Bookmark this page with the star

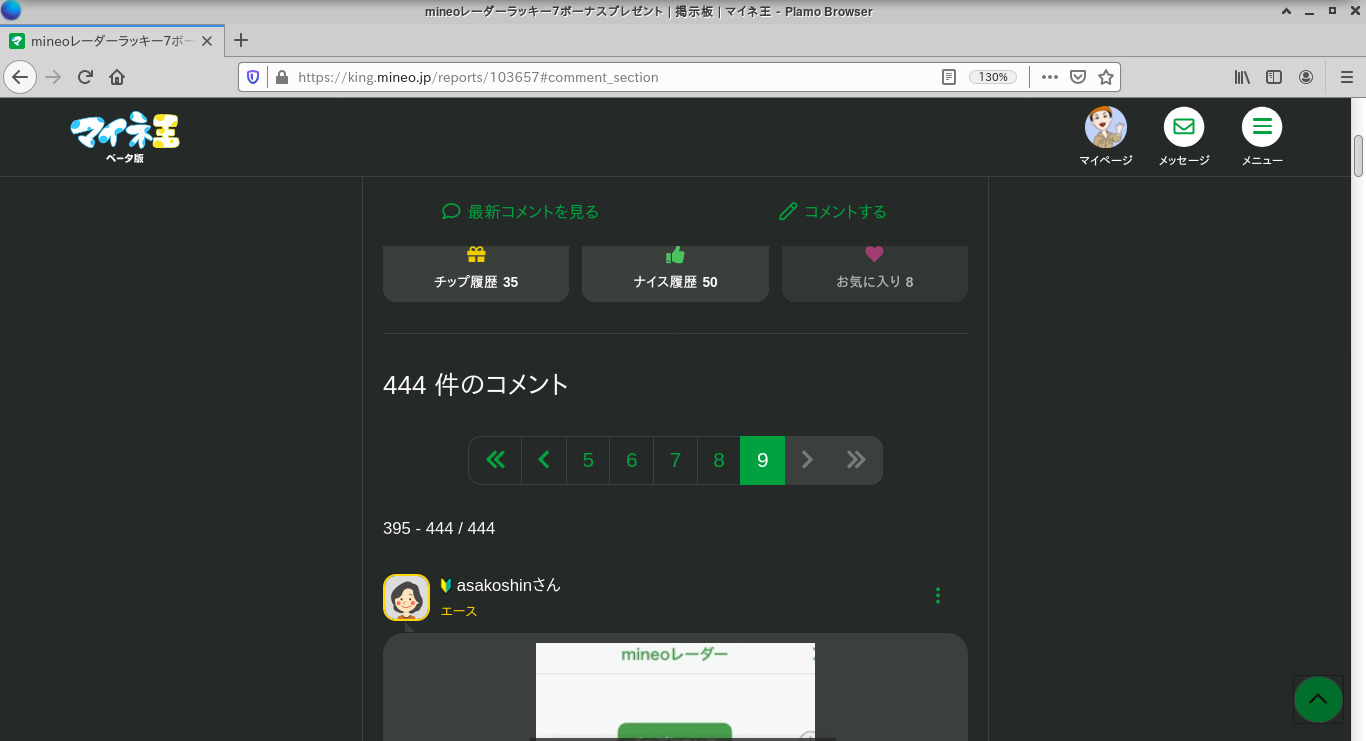coord(1106,77)
